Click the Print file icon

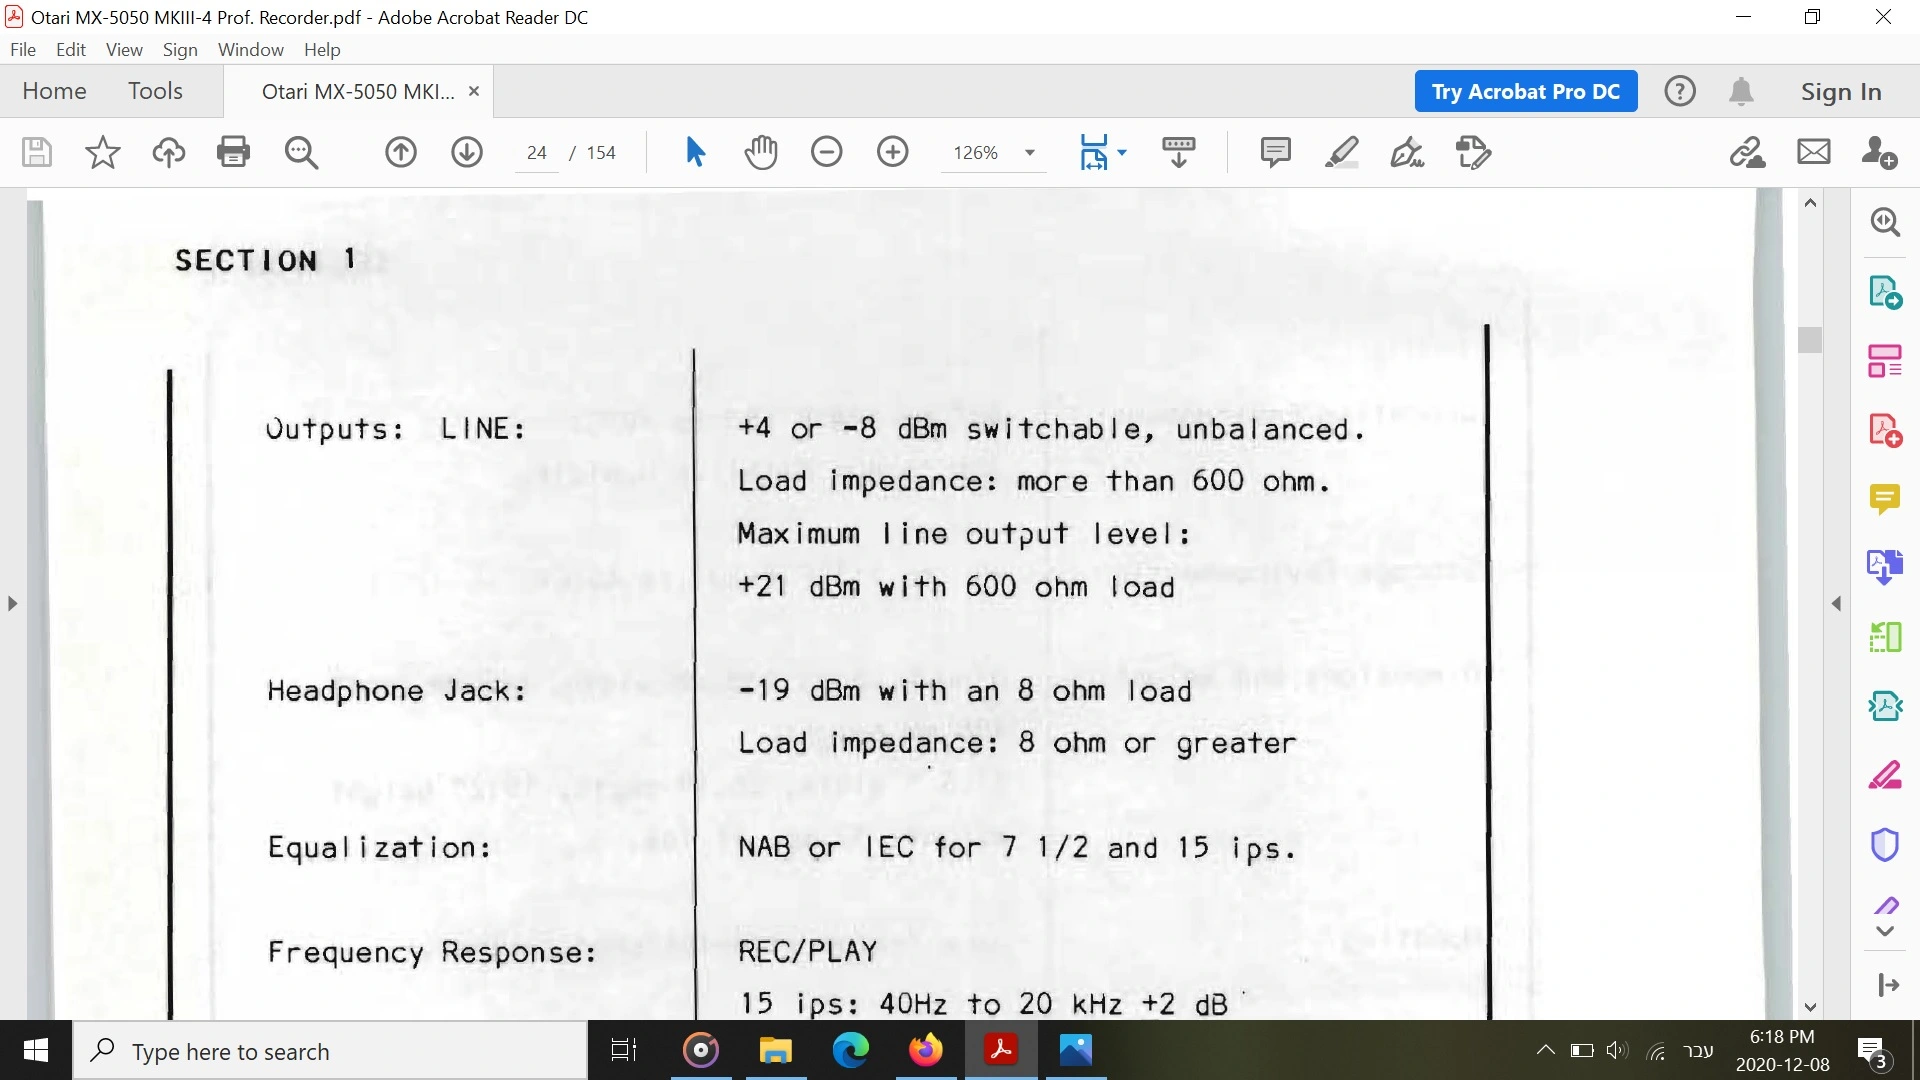click(x=233, y=152)
